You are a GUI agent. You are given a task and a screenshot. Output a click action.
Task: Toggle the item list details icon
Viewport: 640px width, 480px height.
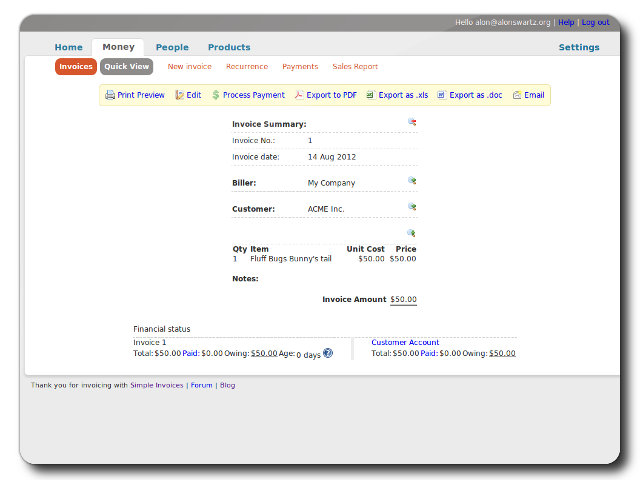pos(411,233)
